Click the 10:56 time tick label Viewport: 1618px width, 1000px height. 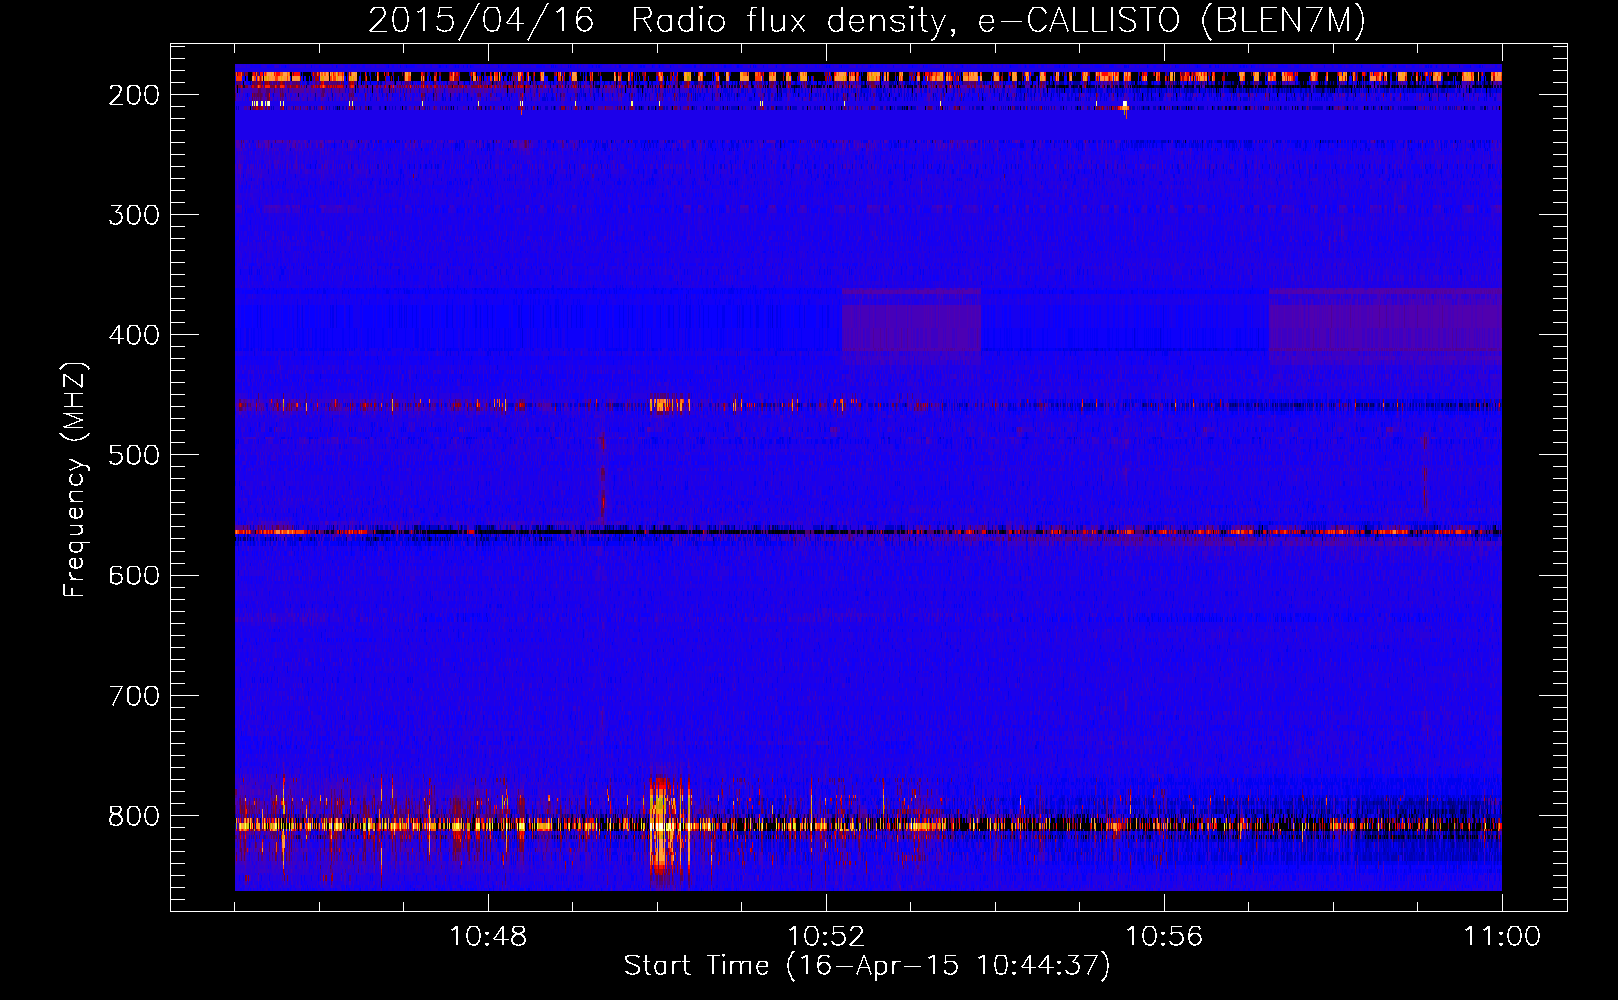(1164, 936)
